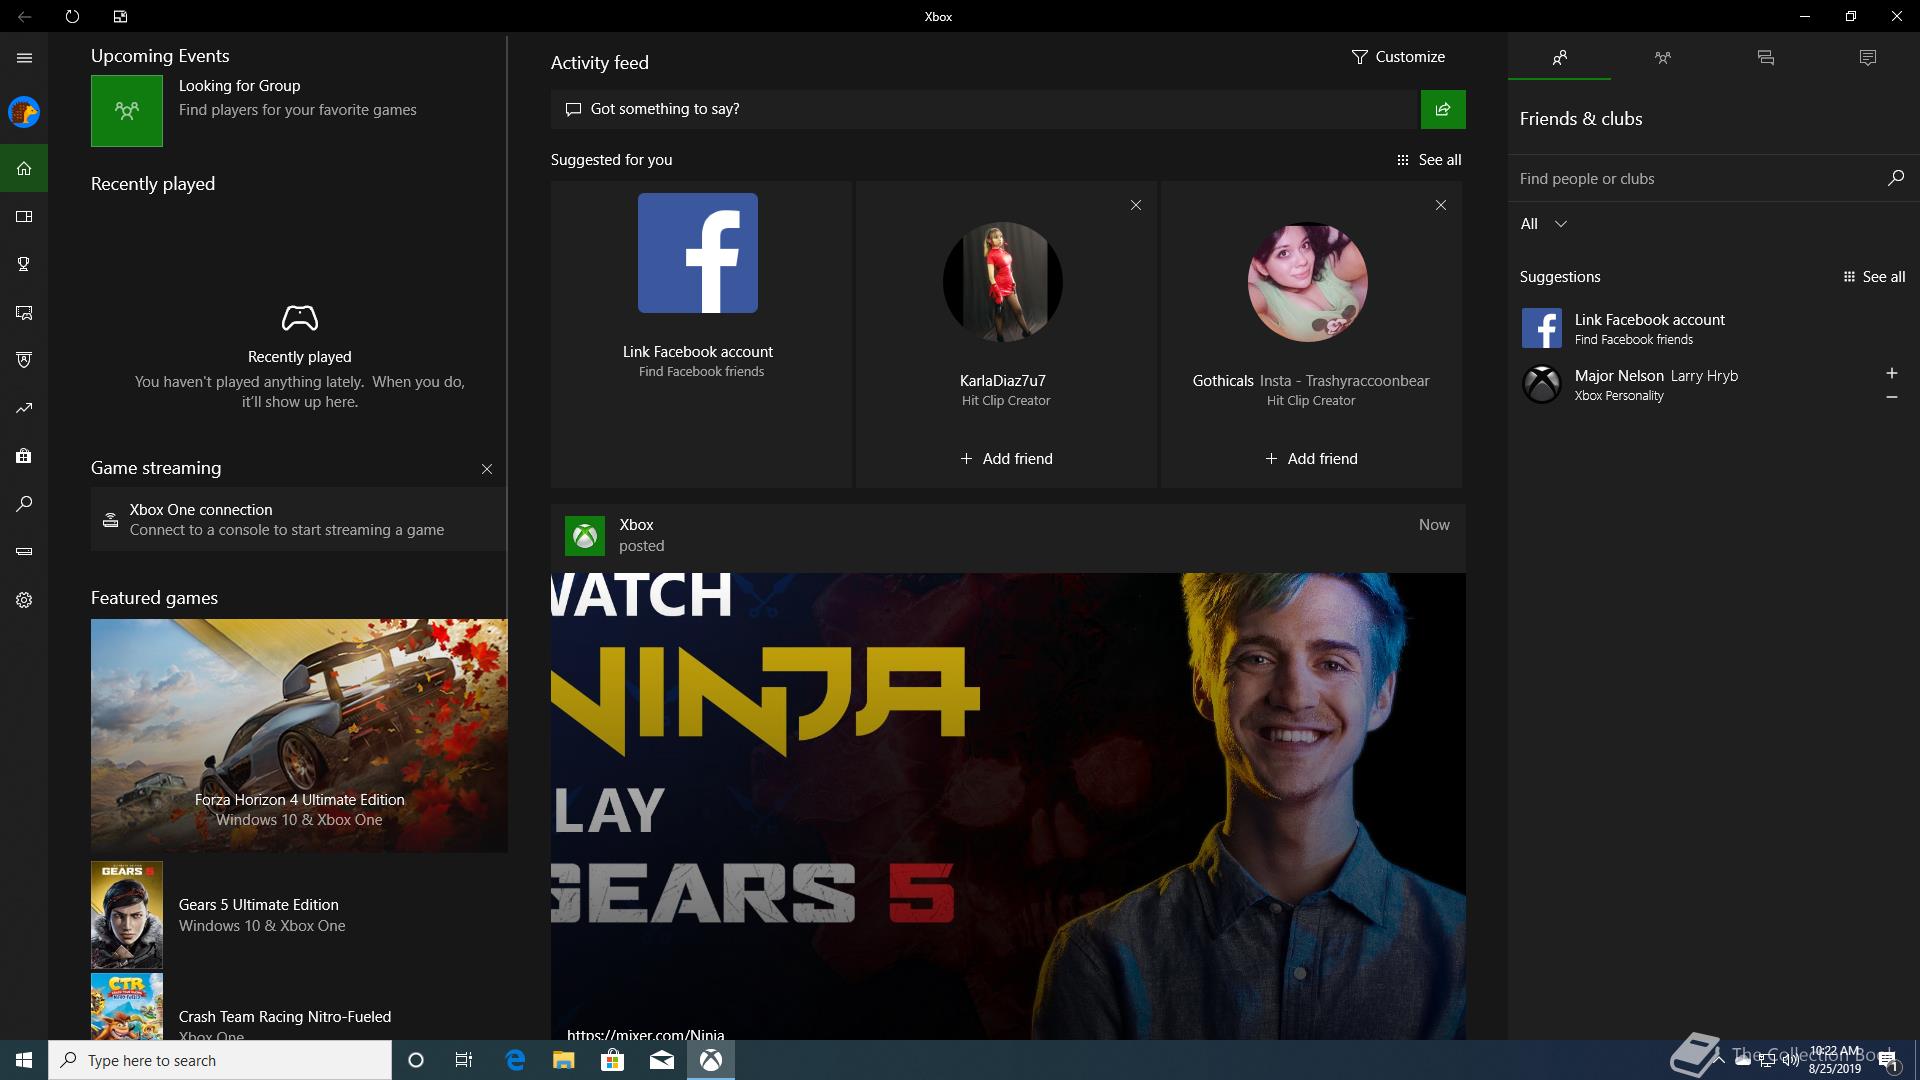Viewport: 1920px width, 1080px height.
Task: See all friend Suggestions in right panel
Action: 1874,277
